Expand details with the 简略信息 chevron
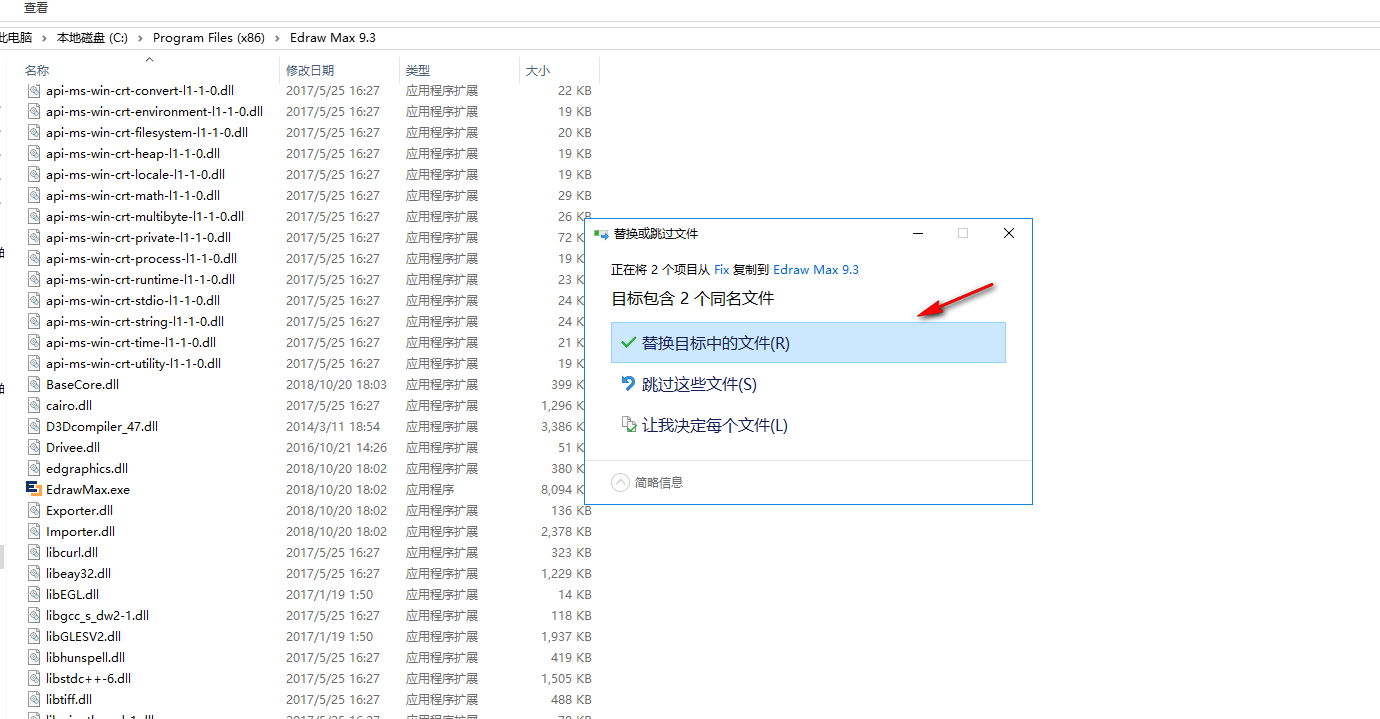Image resolution: width=1380 pixels, height=719 pixels. 621,482
